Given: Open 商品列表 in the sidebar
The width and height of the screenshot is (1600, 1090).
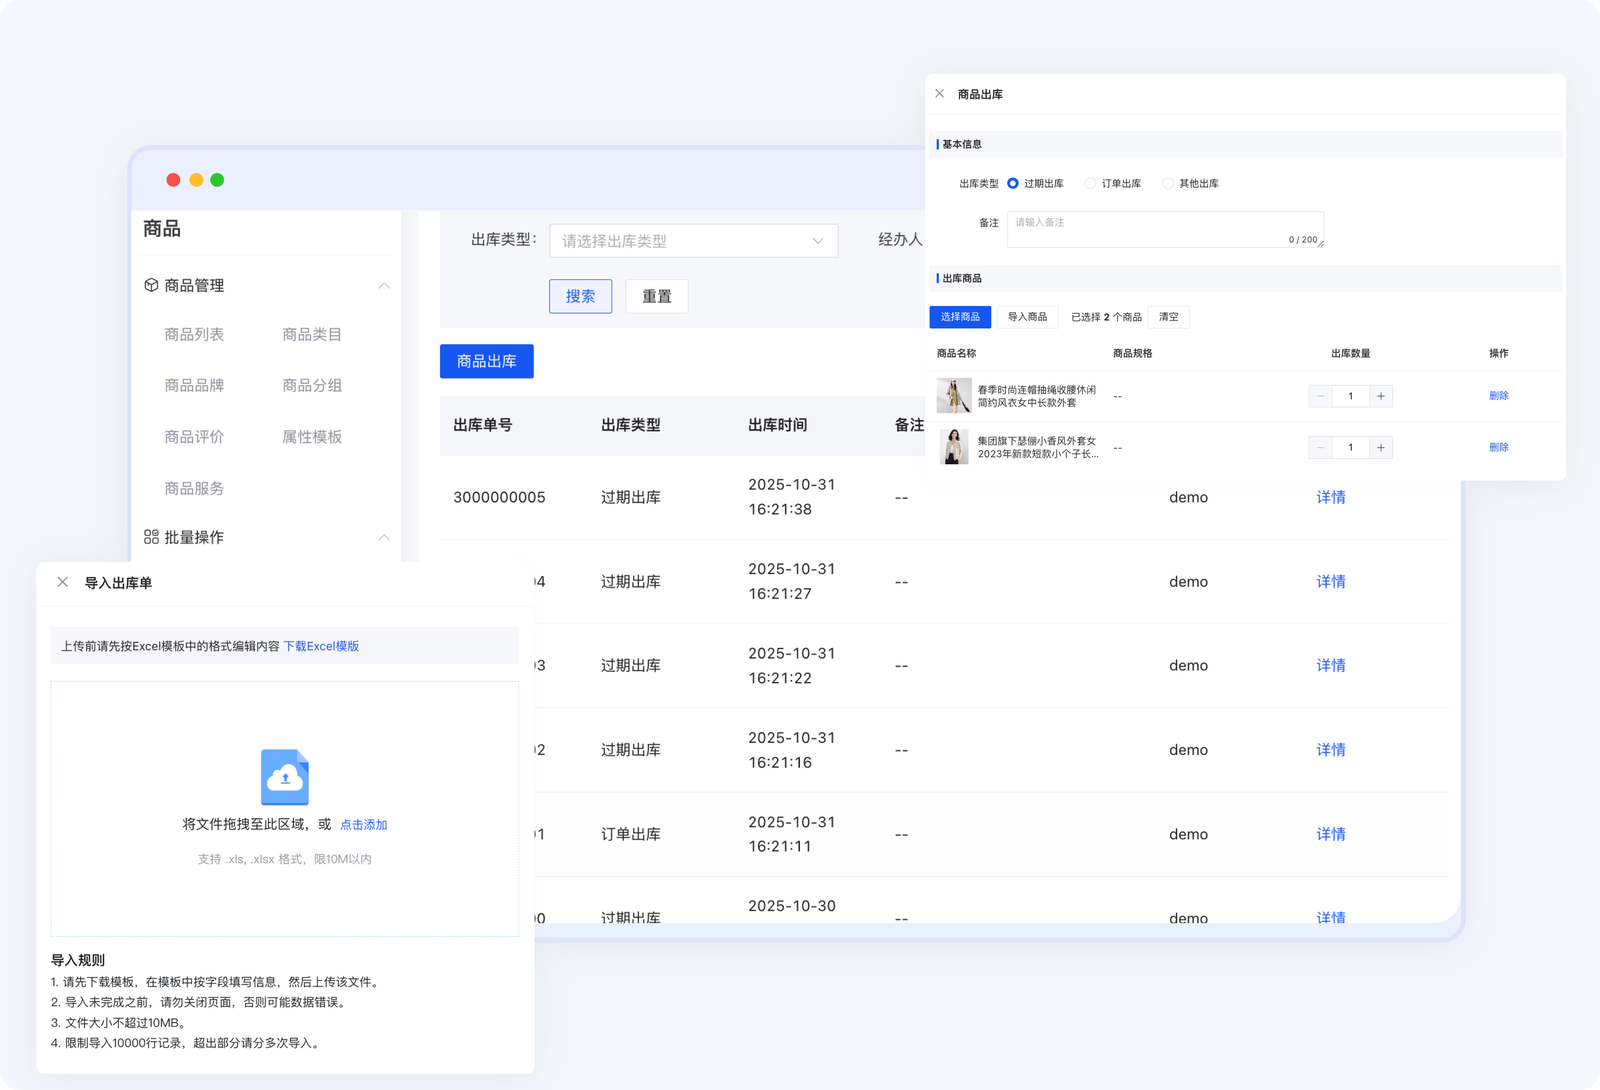Looking at the screenshot, I should pos(193,334).
